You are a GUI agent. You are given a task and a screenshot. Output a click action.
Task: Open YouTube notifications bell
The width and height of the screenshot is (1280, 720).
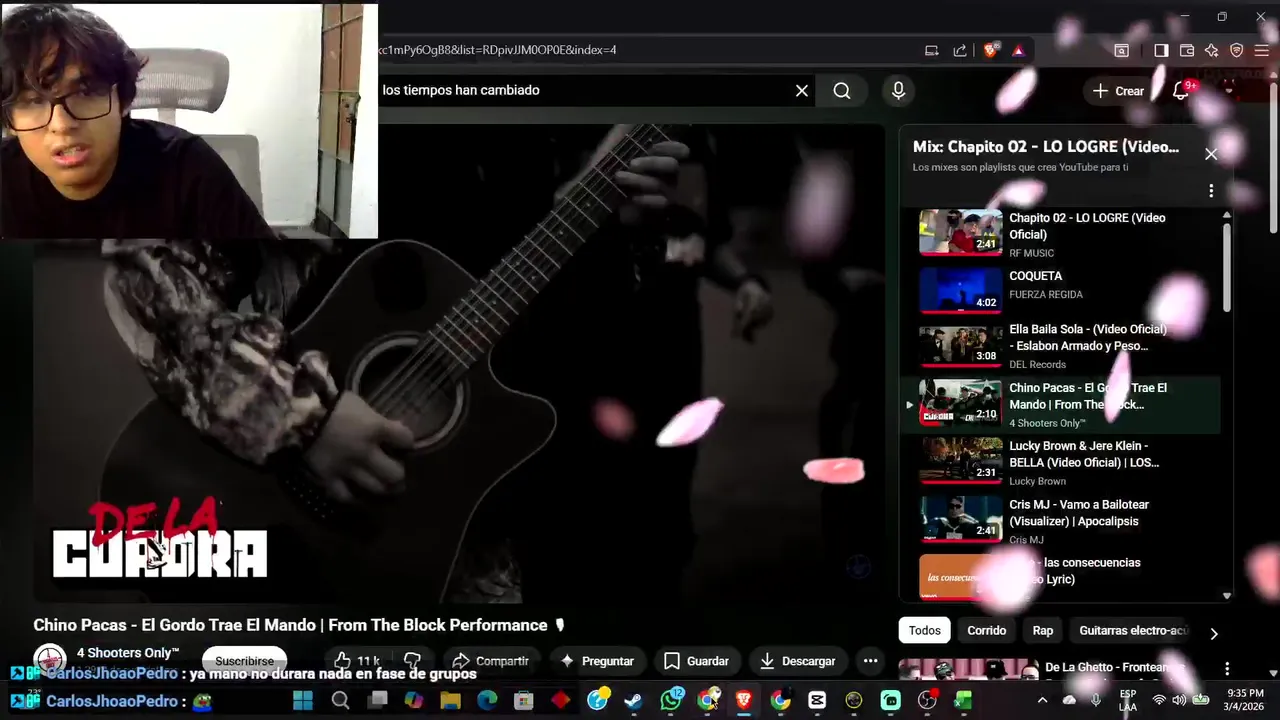(x=1181, y=91)
